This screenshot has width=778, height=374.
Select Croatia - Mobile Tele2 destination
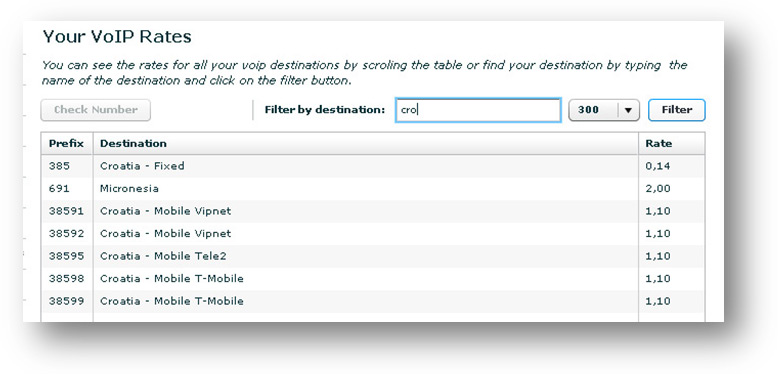pos(163,256)
